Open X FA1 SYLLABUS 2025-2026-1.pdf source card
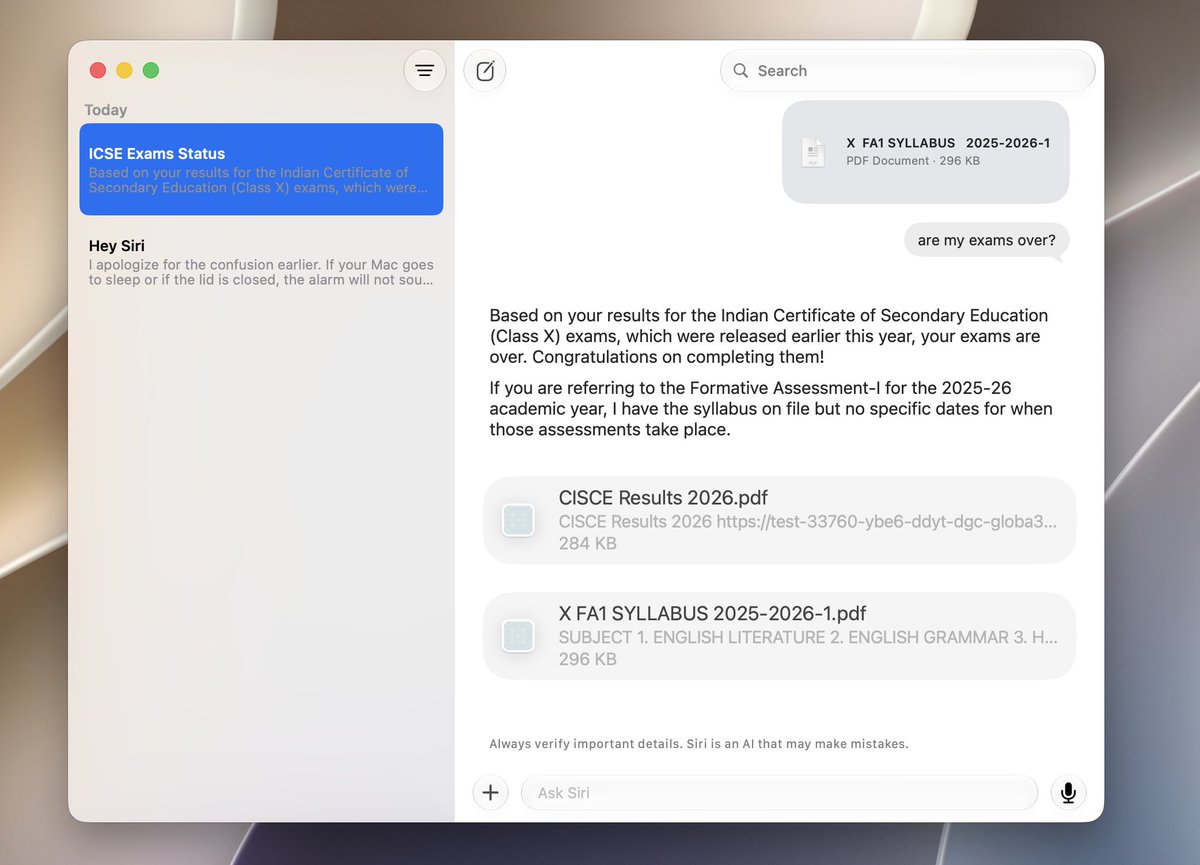Screen dimensions: 1200x865 [780, 636]
